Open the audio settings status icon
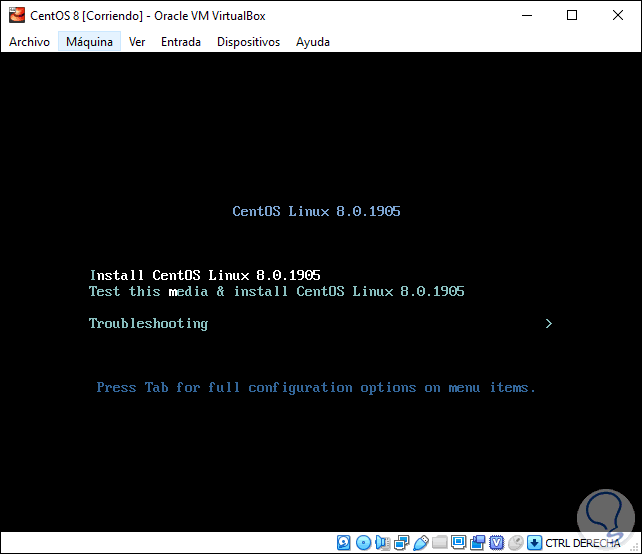 click(x=382, y=543)
